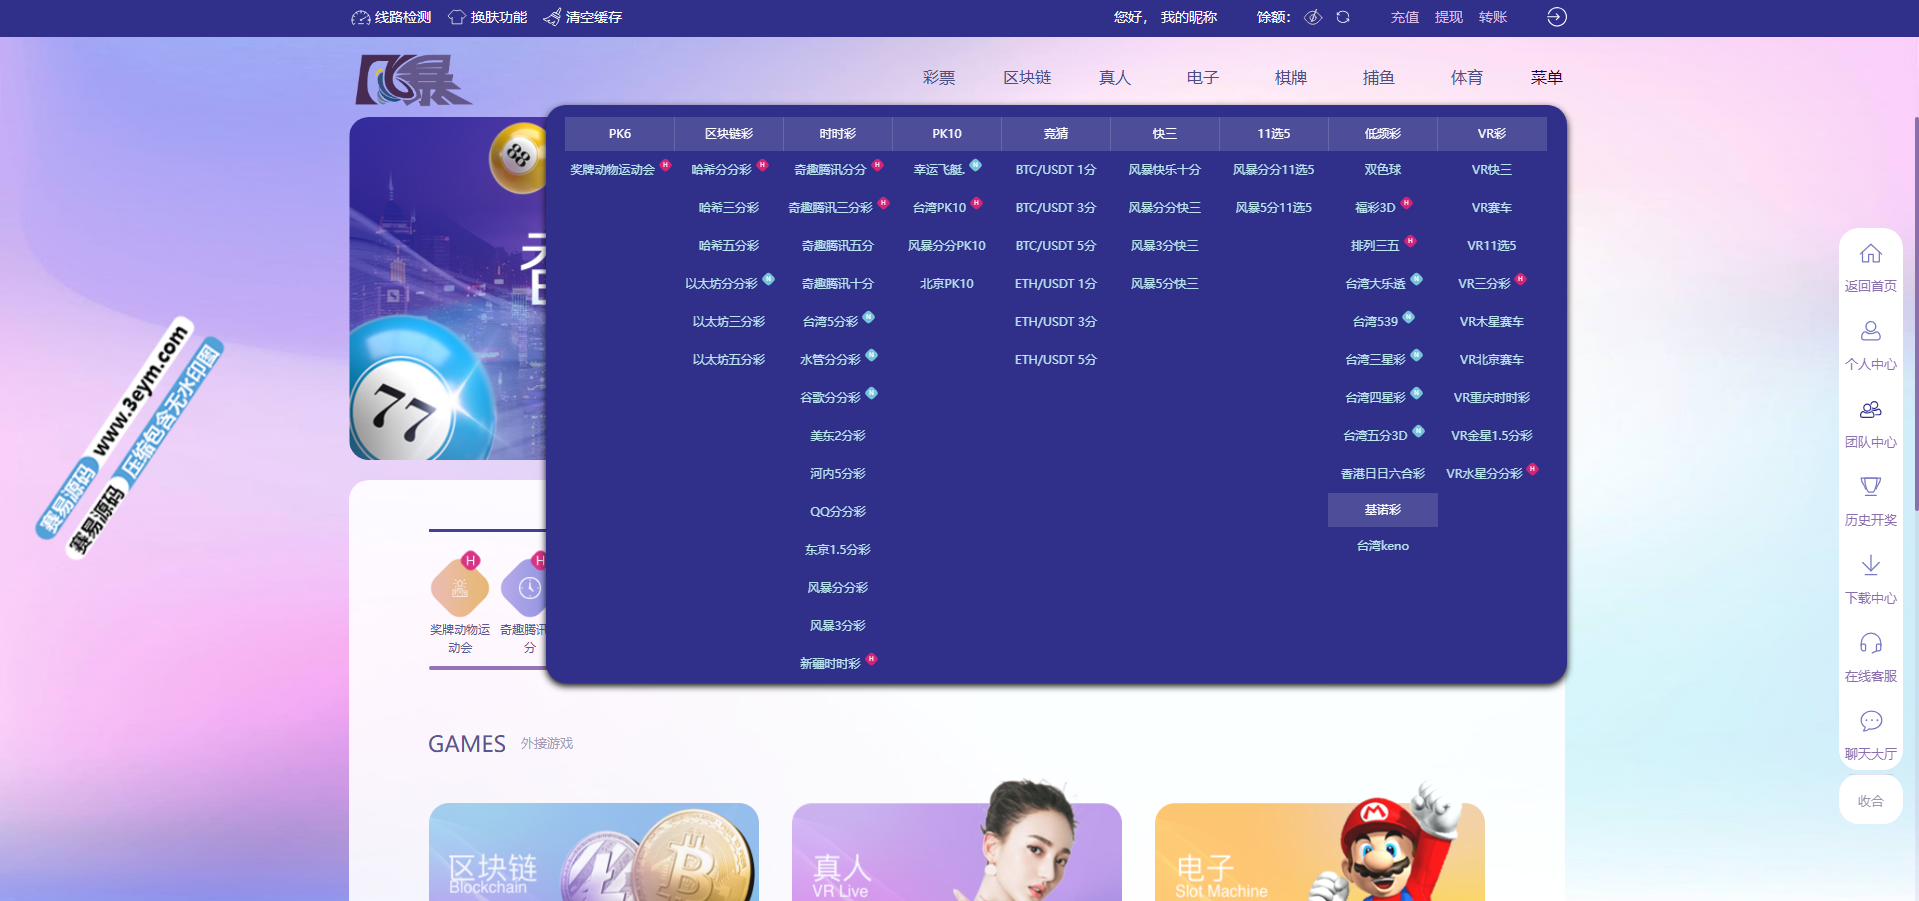Open 返回首页 home icon in sidebar
This screenshot has width=1919, height=901.
point(1870,255)
